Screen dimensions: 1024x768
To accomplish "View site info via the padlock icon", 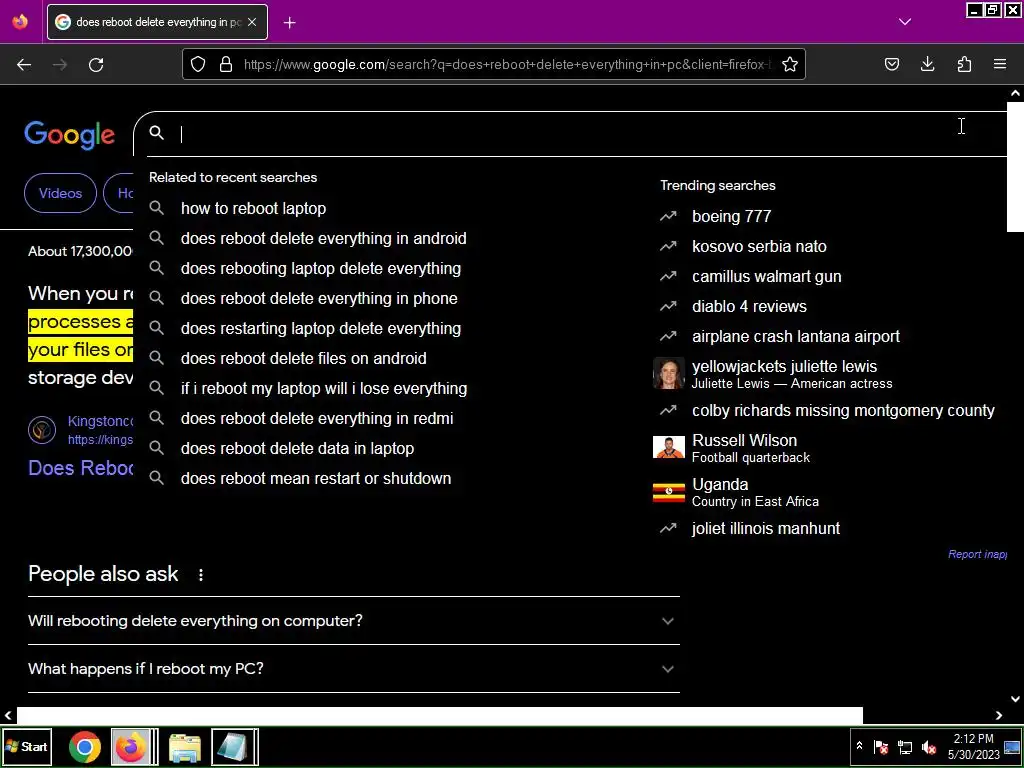I will pyautogui.click(x=226, y=64).
